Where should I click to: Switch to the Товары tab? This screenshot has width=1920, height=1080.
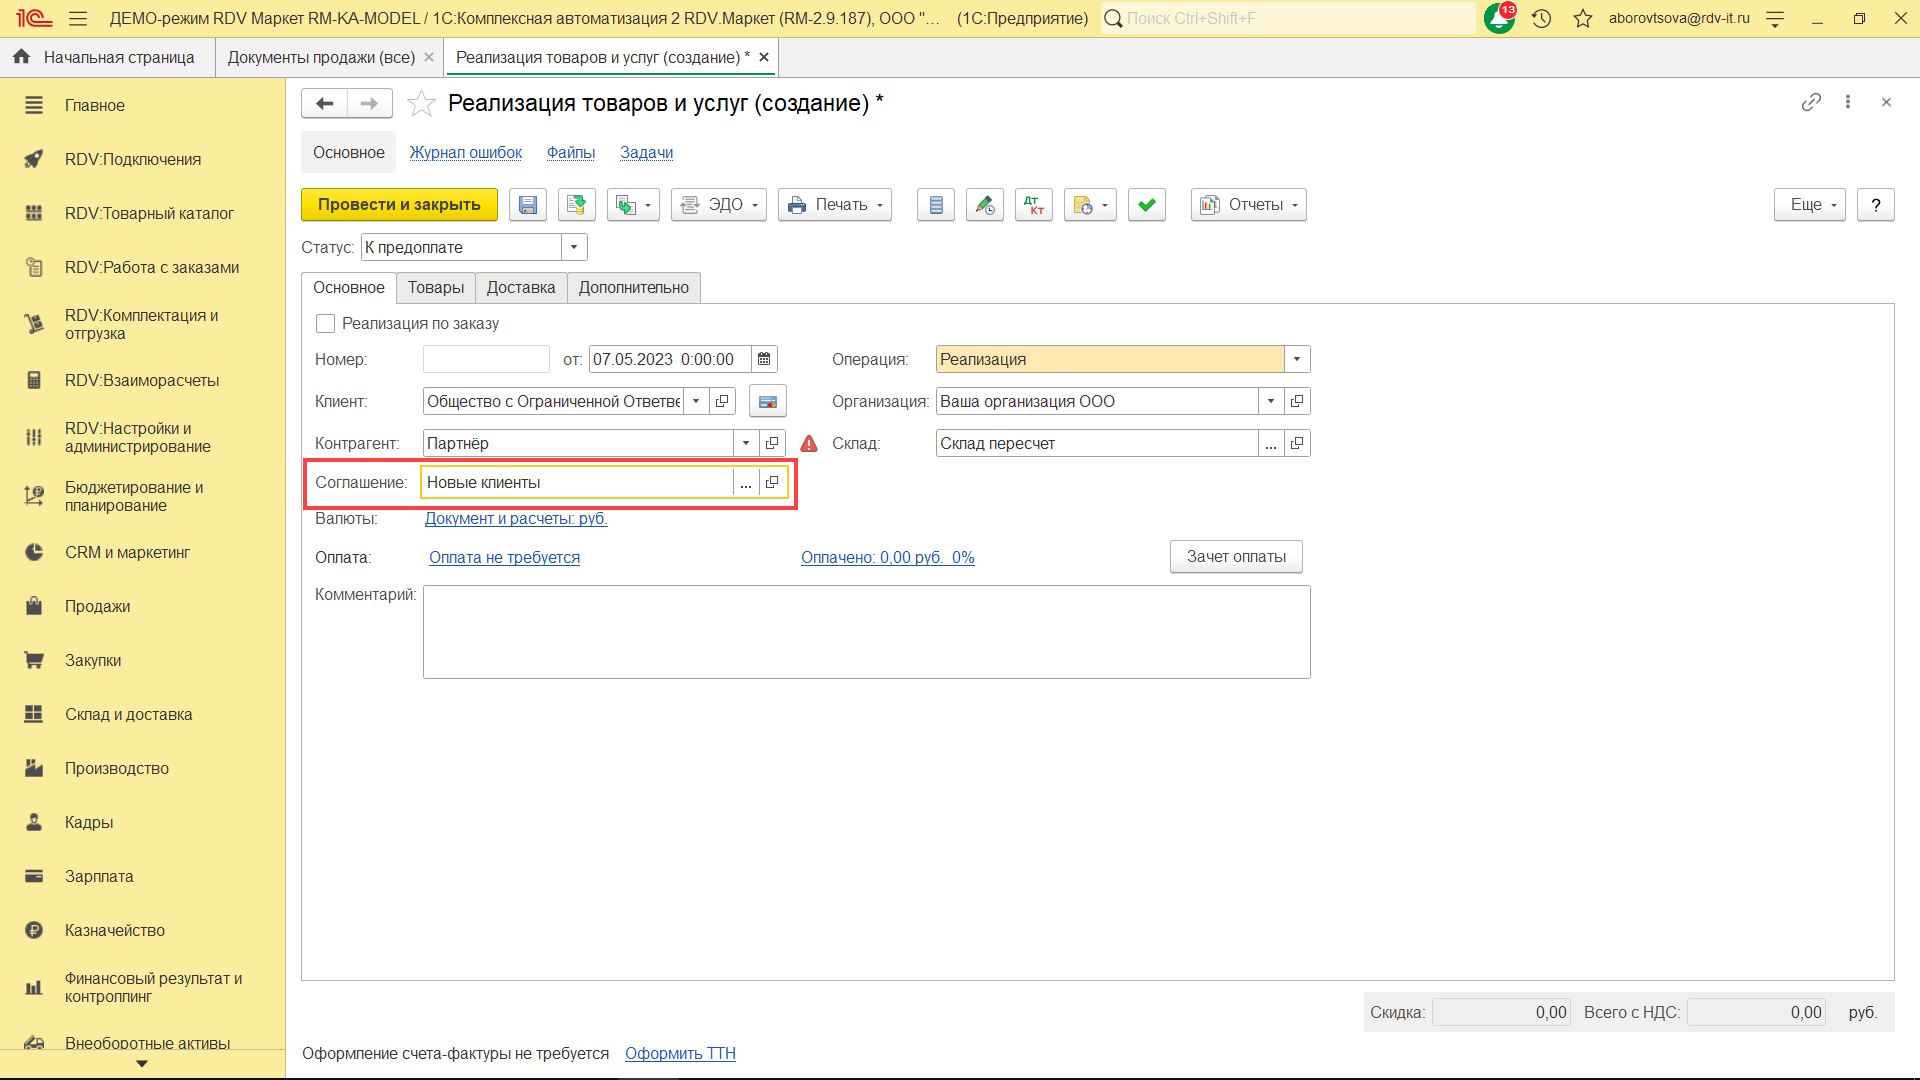pos(436,288)
